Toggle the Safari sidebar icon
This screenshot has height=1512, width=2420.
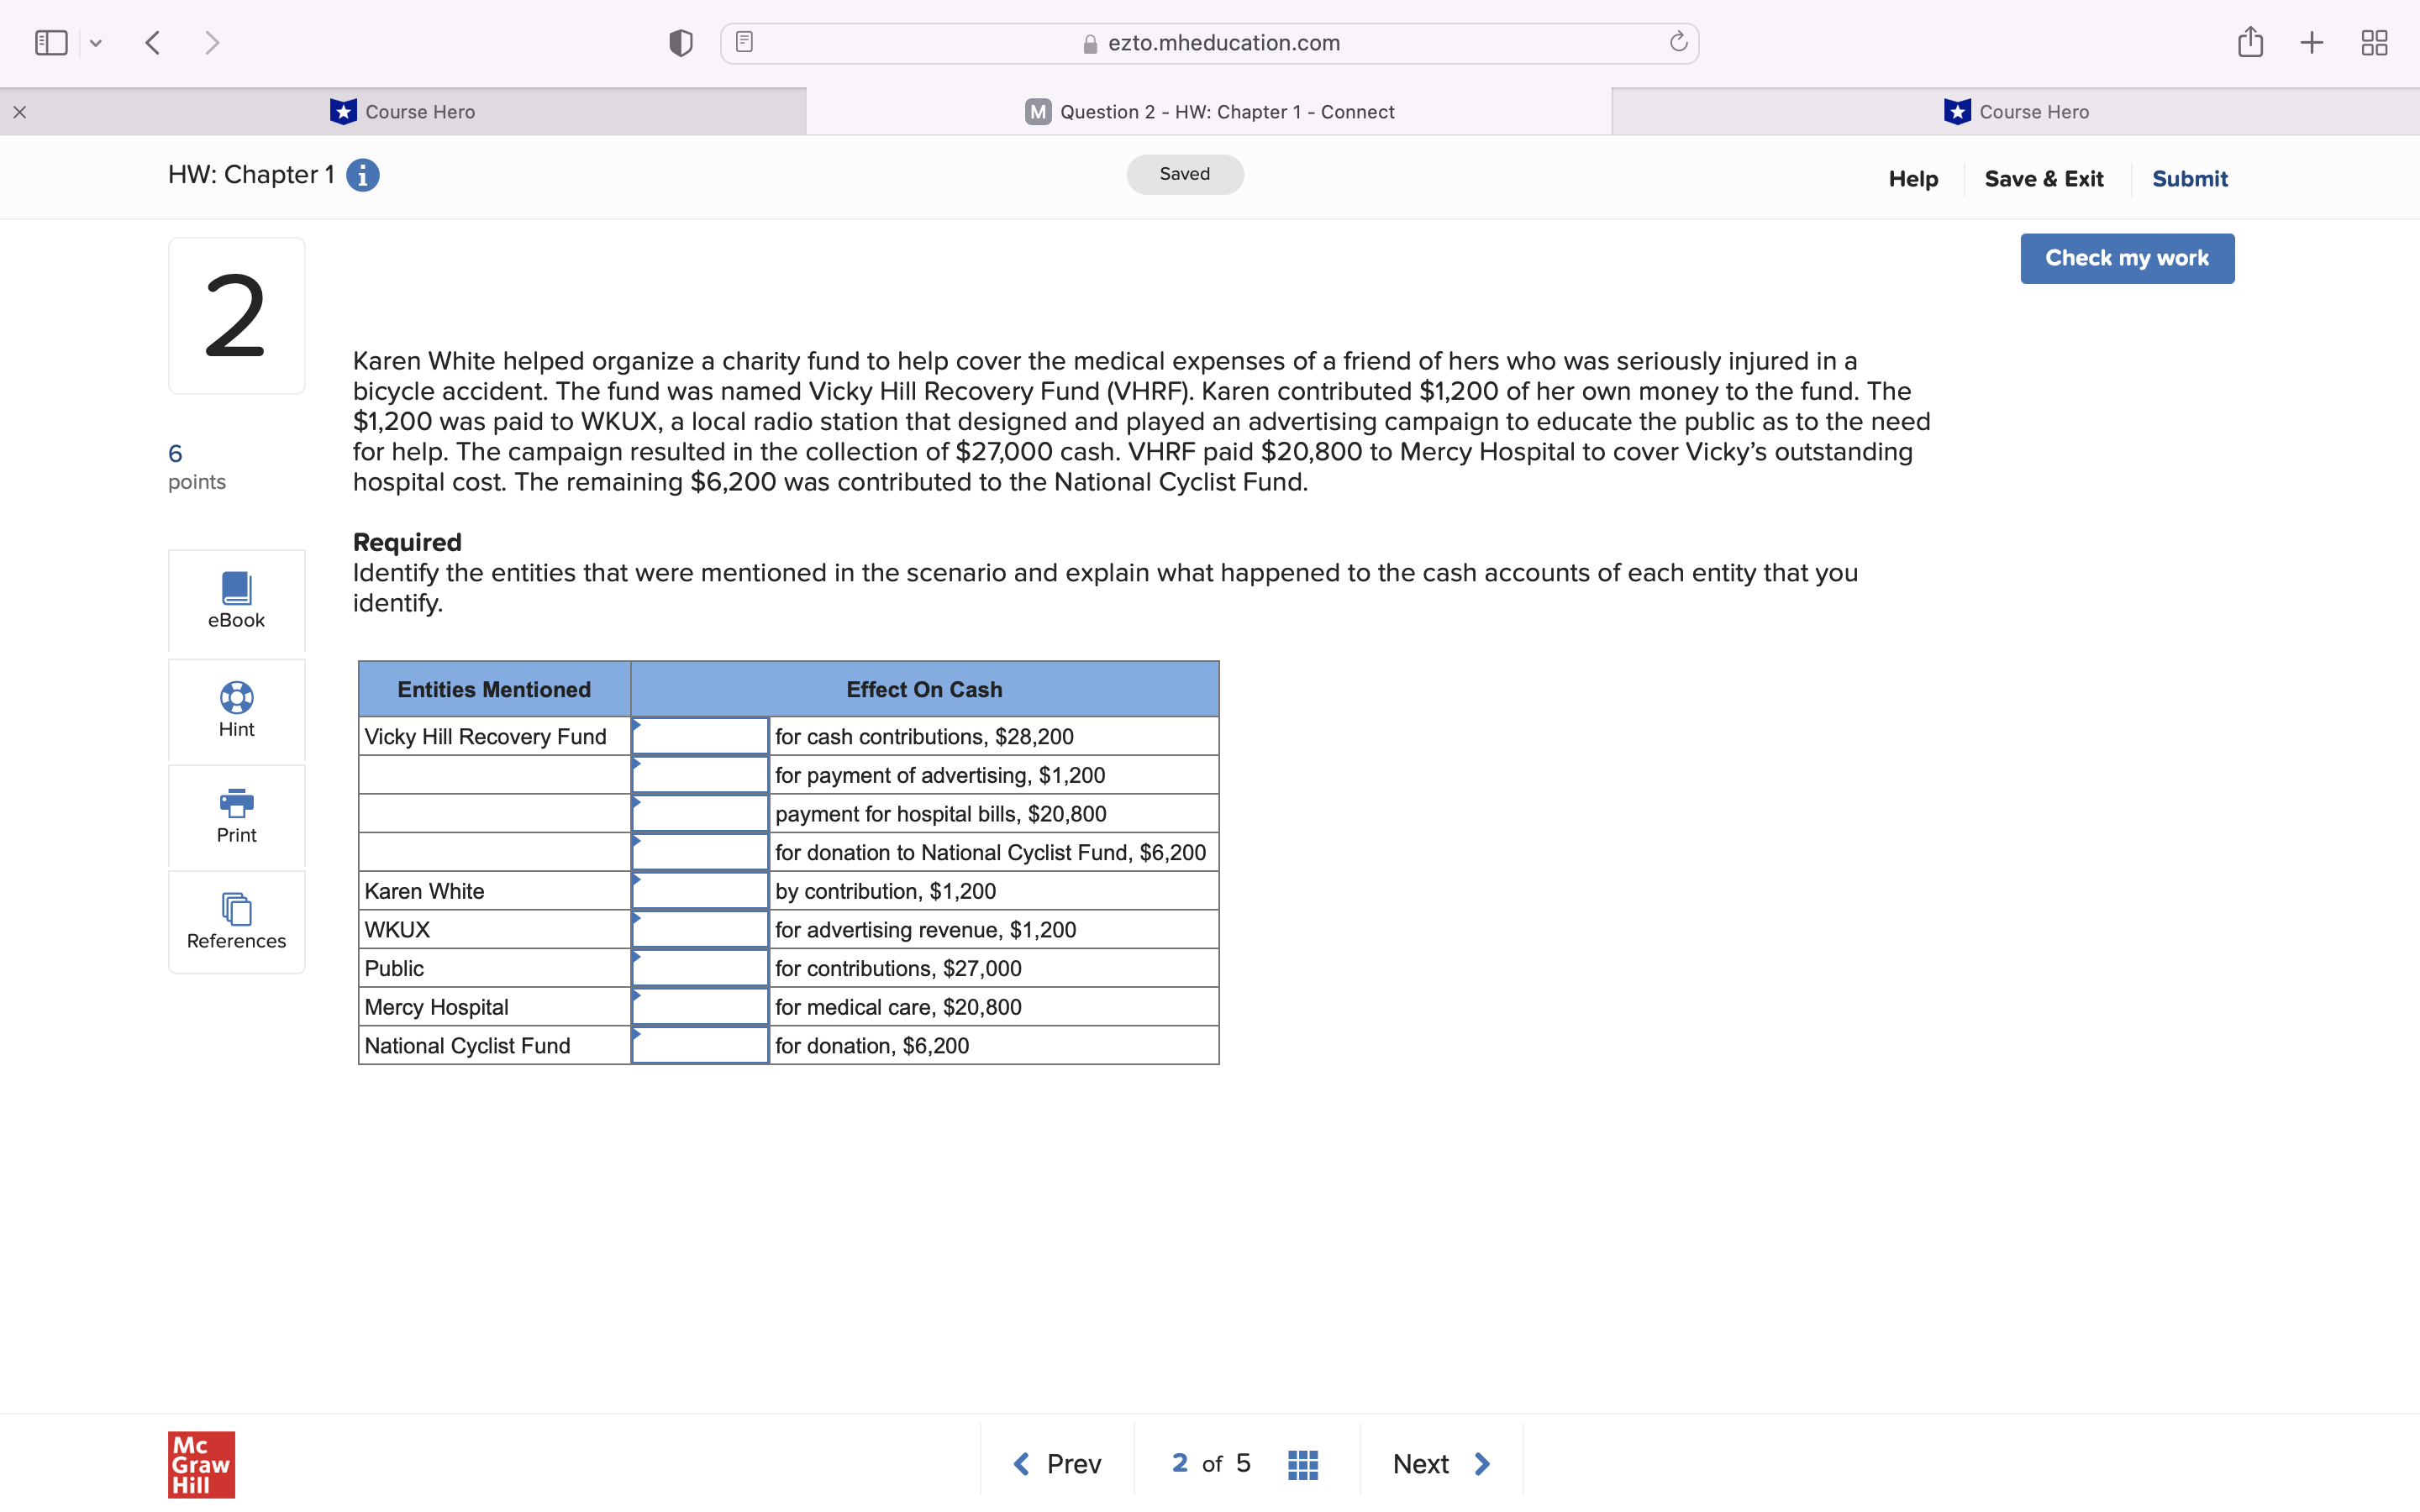click(x=50, y=42)
